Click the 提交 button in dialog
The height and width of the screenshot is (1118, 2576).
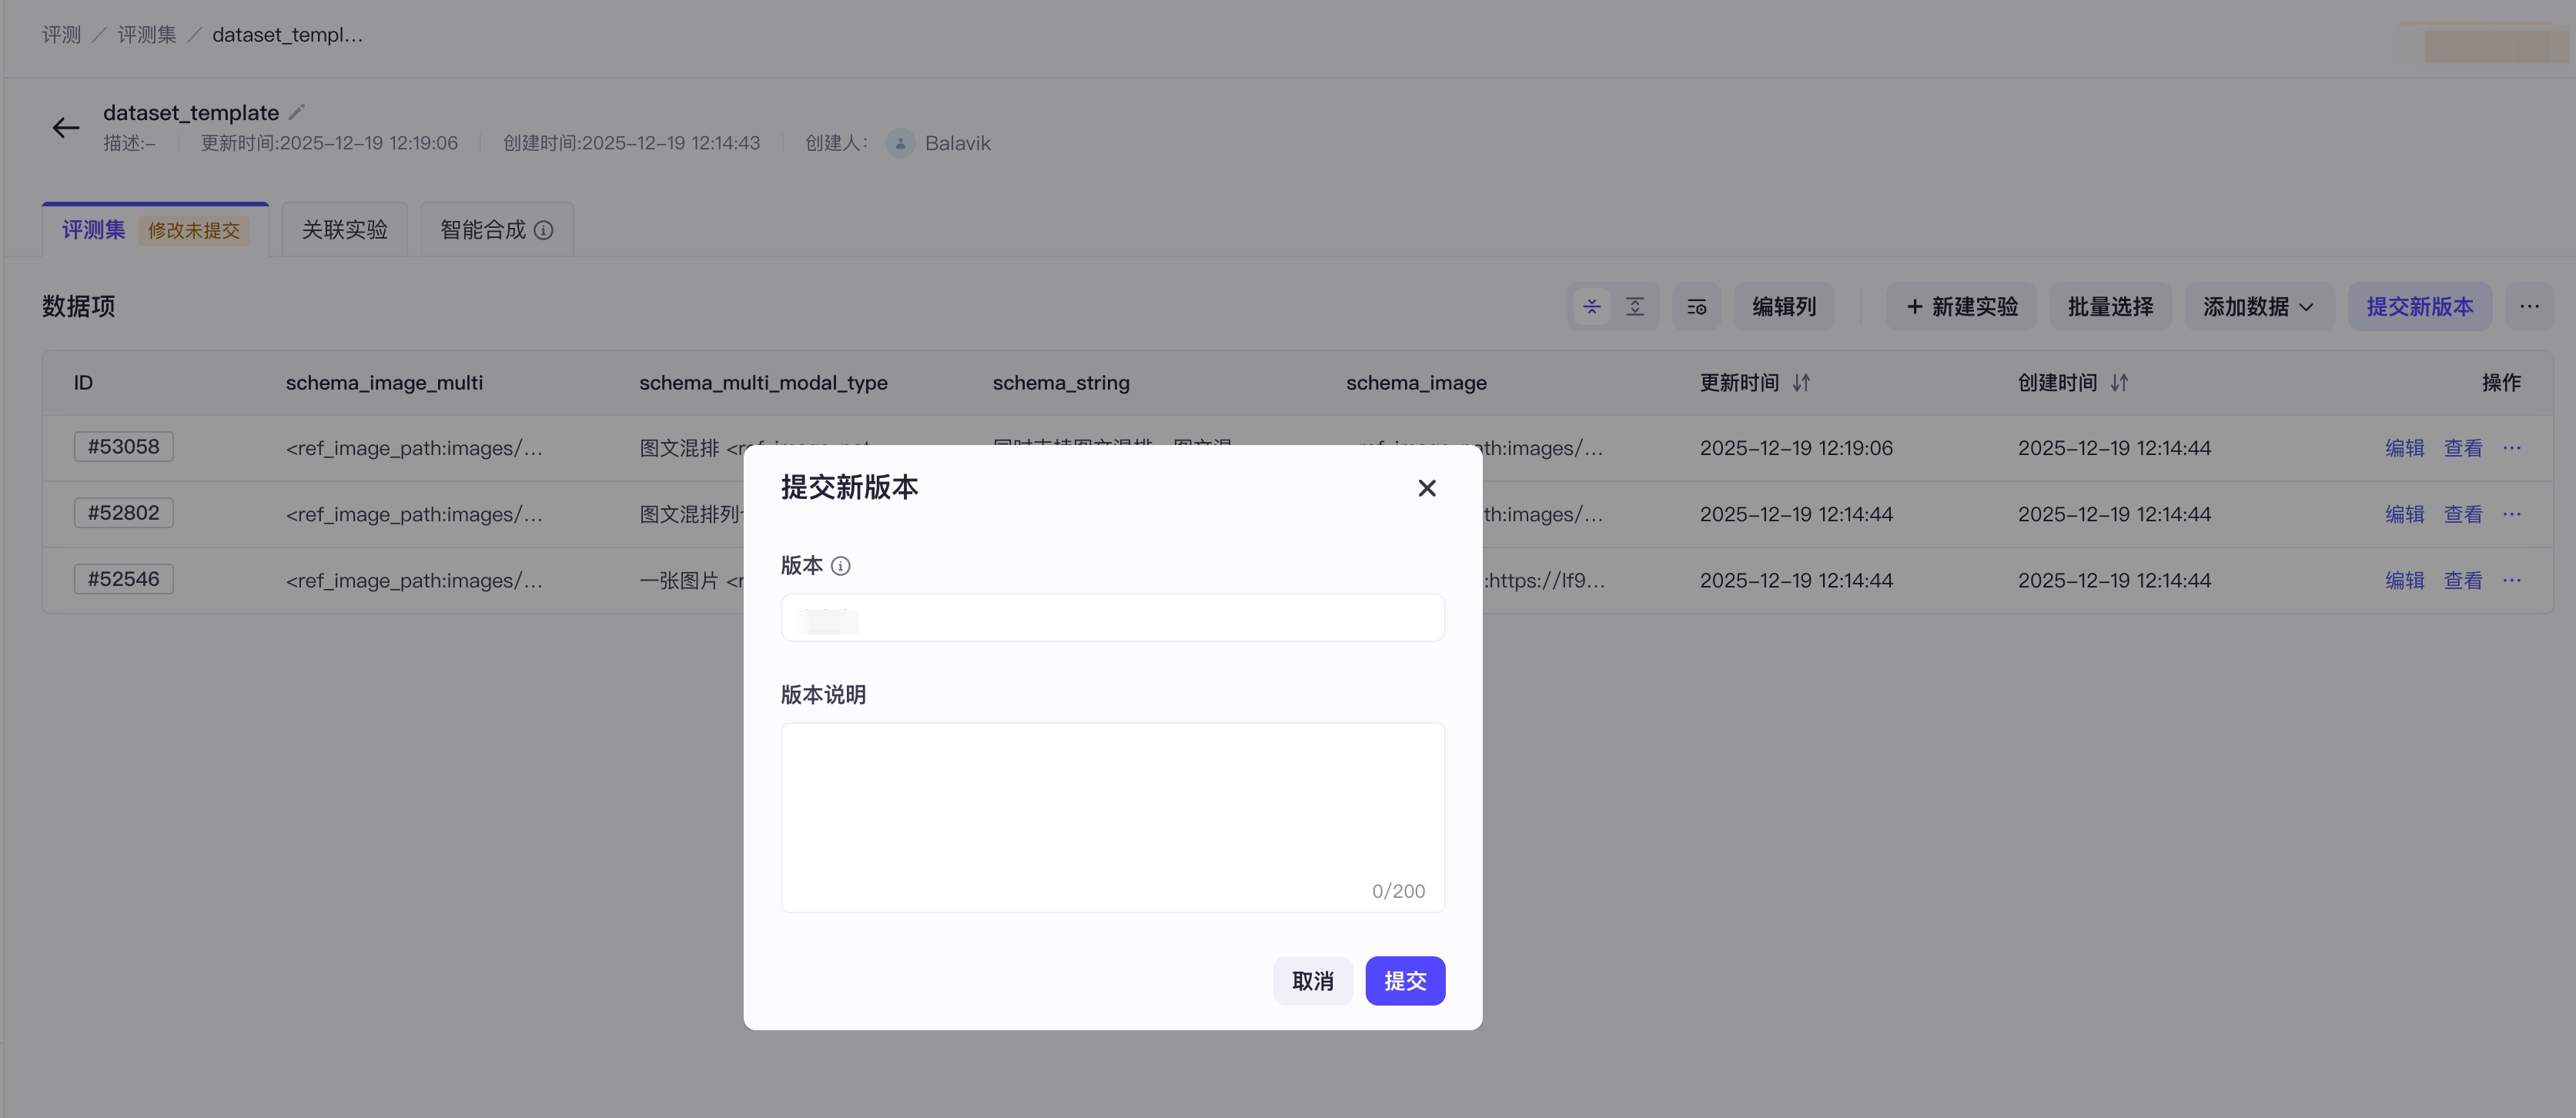tap(1405, 981)
